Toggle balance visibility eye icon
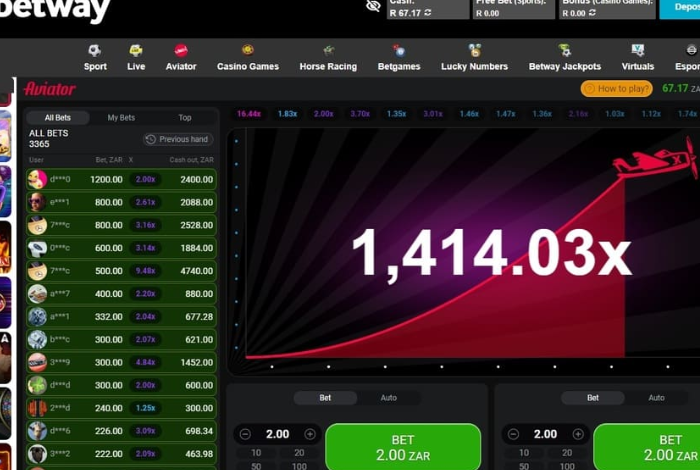The width and height of the screenshot is (700, 470). 373,6
